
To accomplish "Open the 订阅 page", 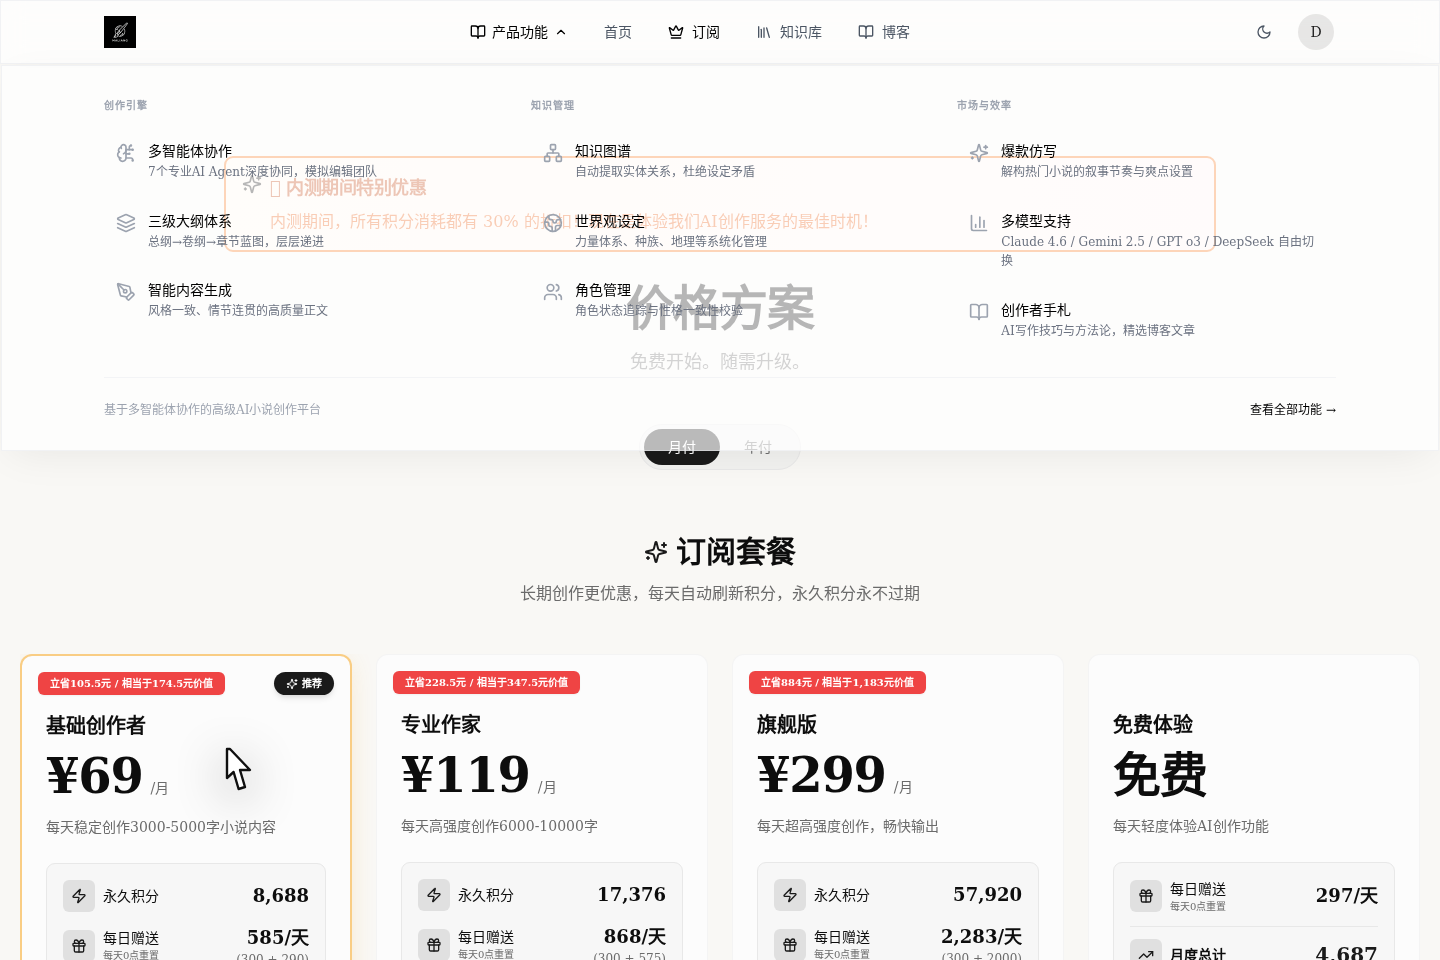I will click(695, 31).
